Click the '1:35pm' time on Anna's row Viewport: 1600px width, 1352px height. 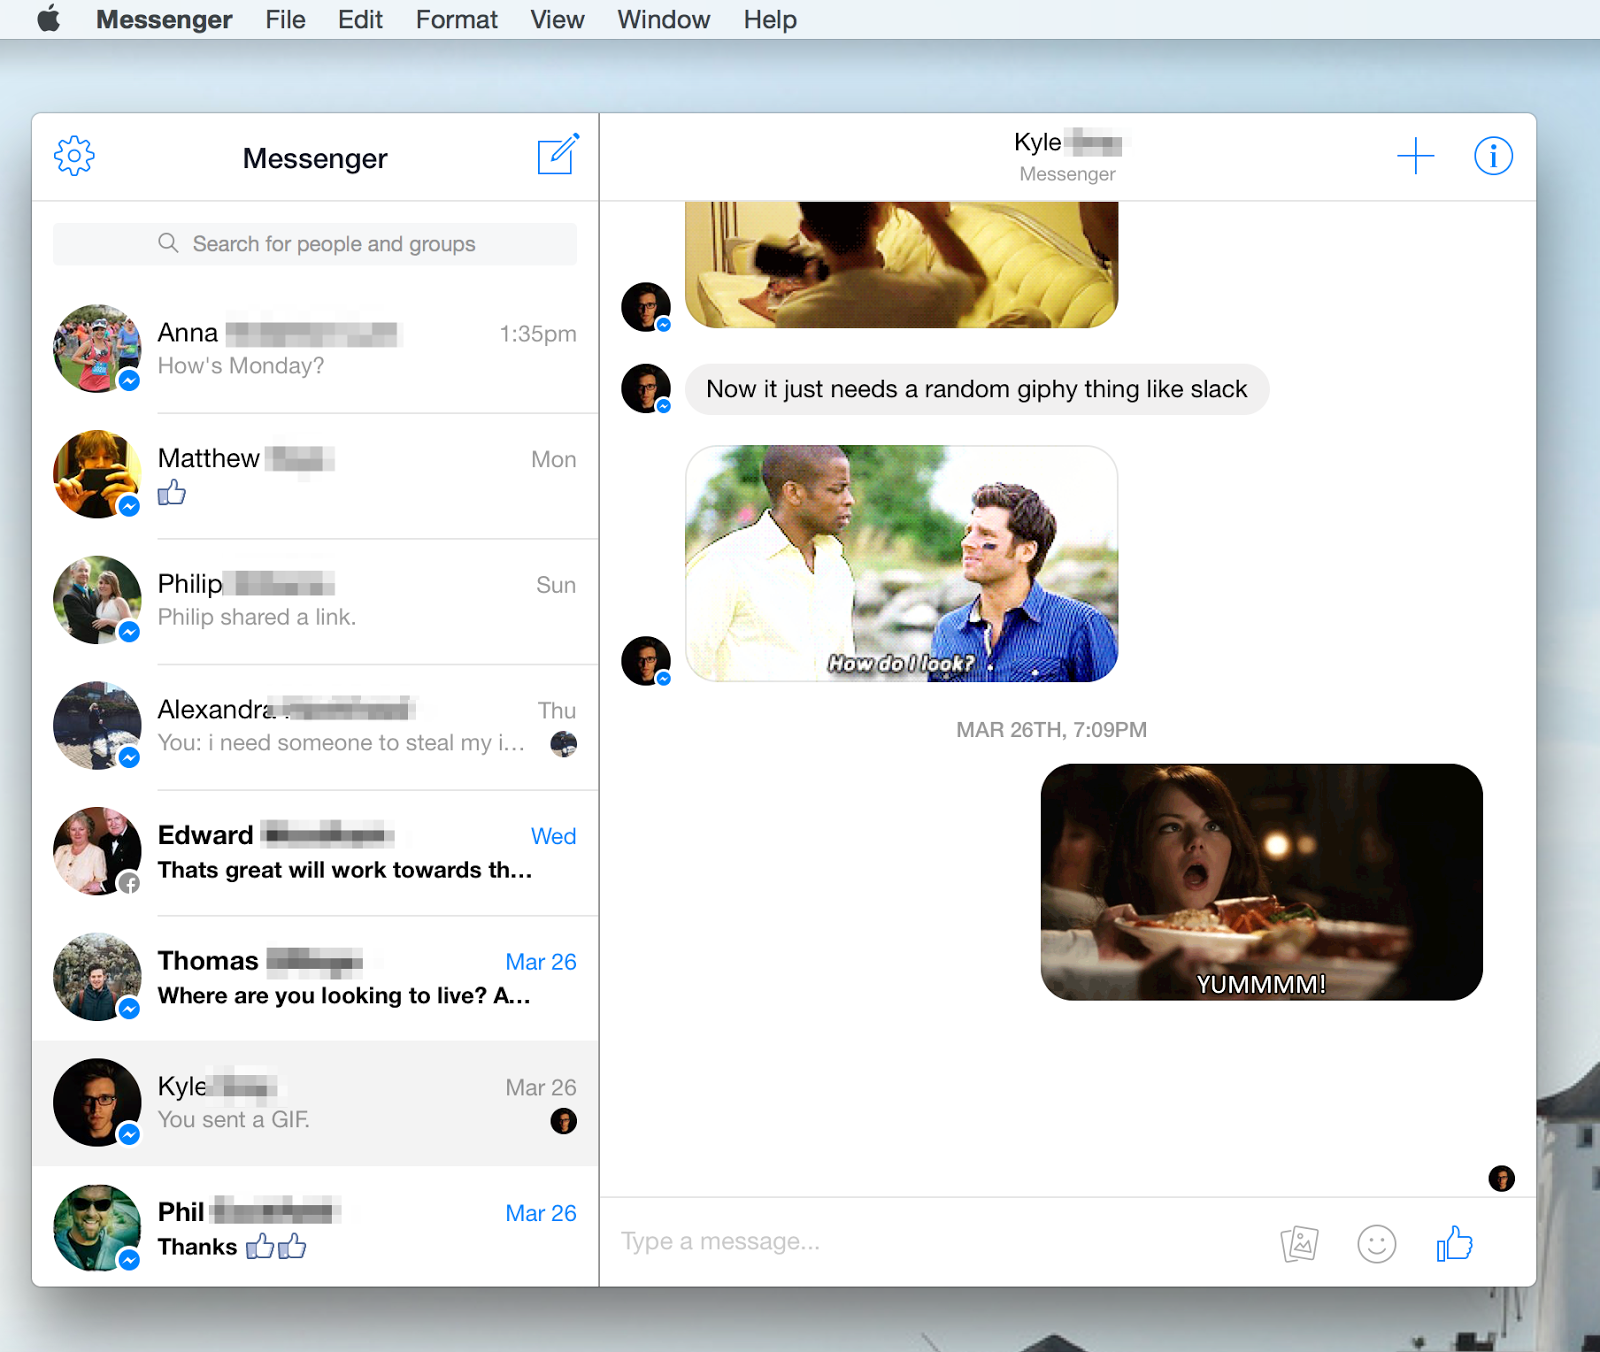point(538,334)
